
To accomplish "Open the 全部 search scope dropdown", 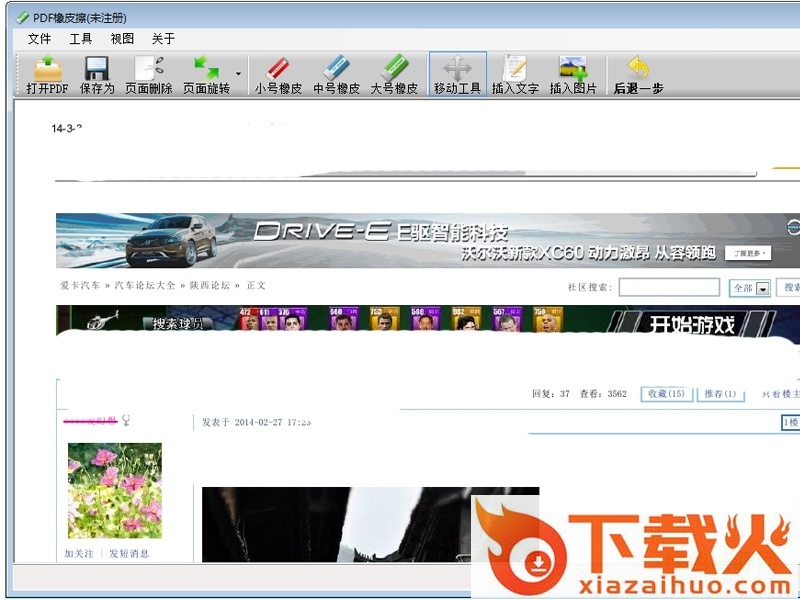I will (749, 288).
